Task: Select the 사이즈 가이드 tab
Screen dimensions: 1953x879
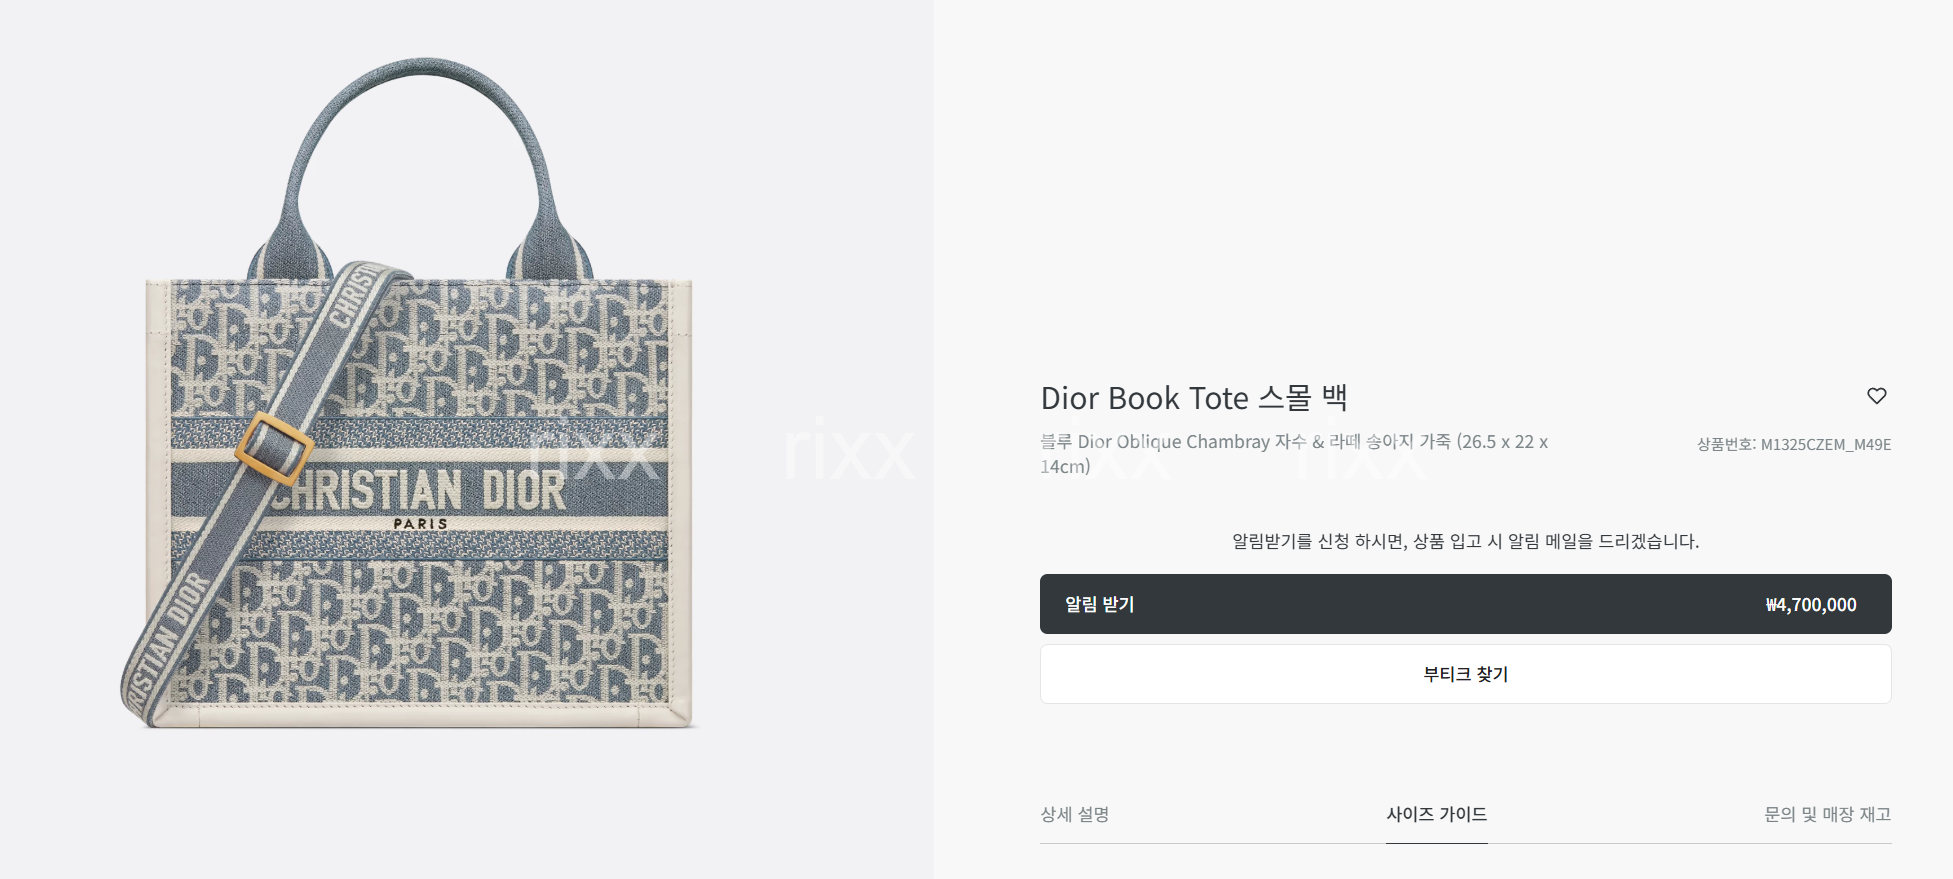Action: [1436, 814]
